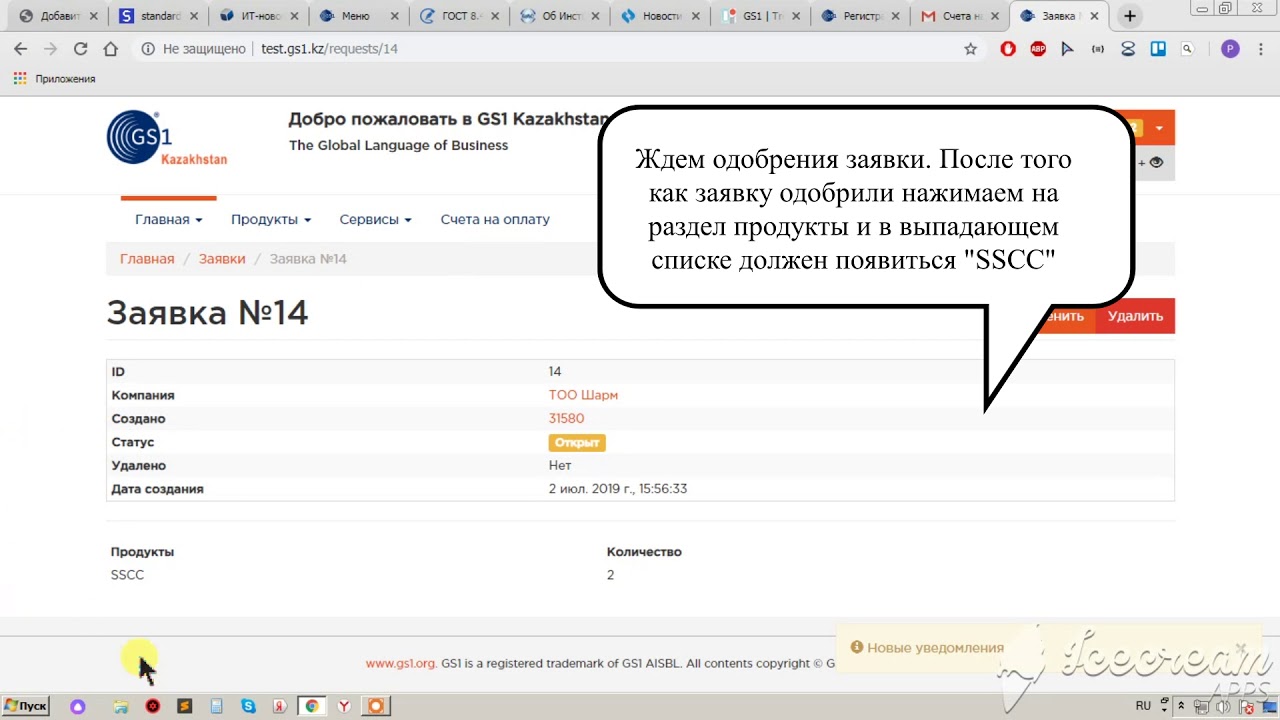Open the Yandex Я taskbar icon
This screenshot has height=720, width=1280.
pyautogui.click(x=280, y=706)
